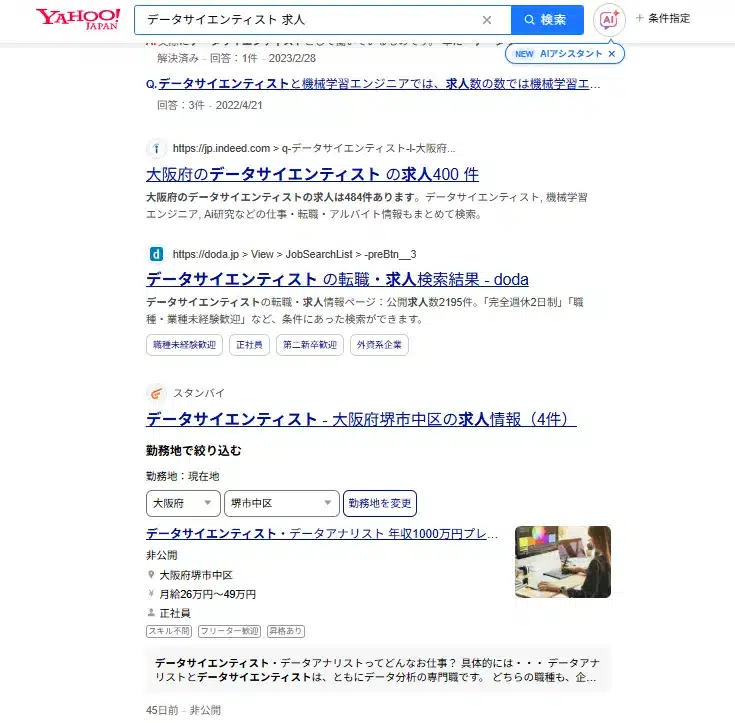The height and width of the screenshot is (723, 735).
Task: Focus the search input field
Action: pos(309,20)
